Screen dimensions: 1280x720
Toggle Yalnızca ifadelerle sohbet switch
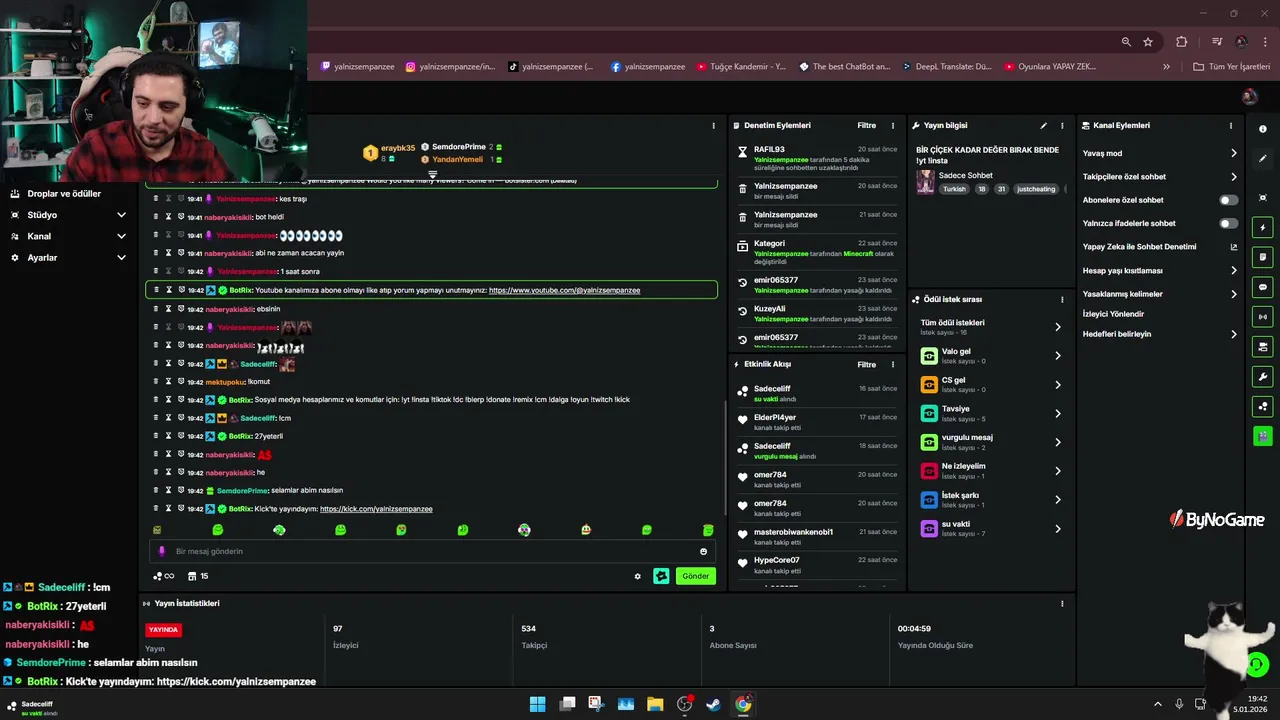pos(1229,223)
